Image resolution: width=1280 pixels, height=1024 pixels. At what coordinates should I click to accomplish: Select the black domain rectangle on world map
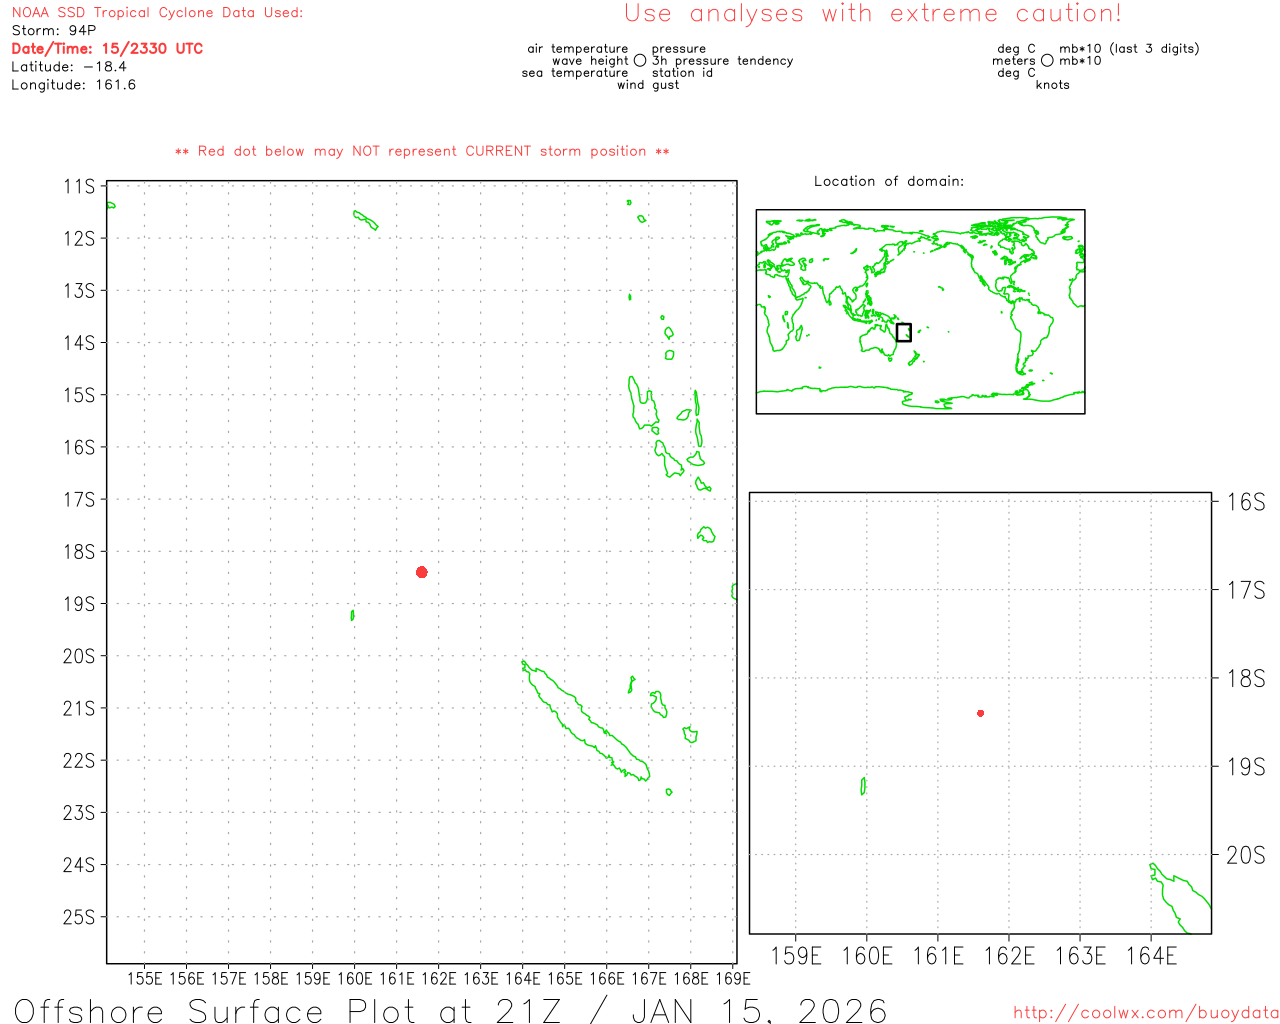pyautogui.click(x=903, y=332)
